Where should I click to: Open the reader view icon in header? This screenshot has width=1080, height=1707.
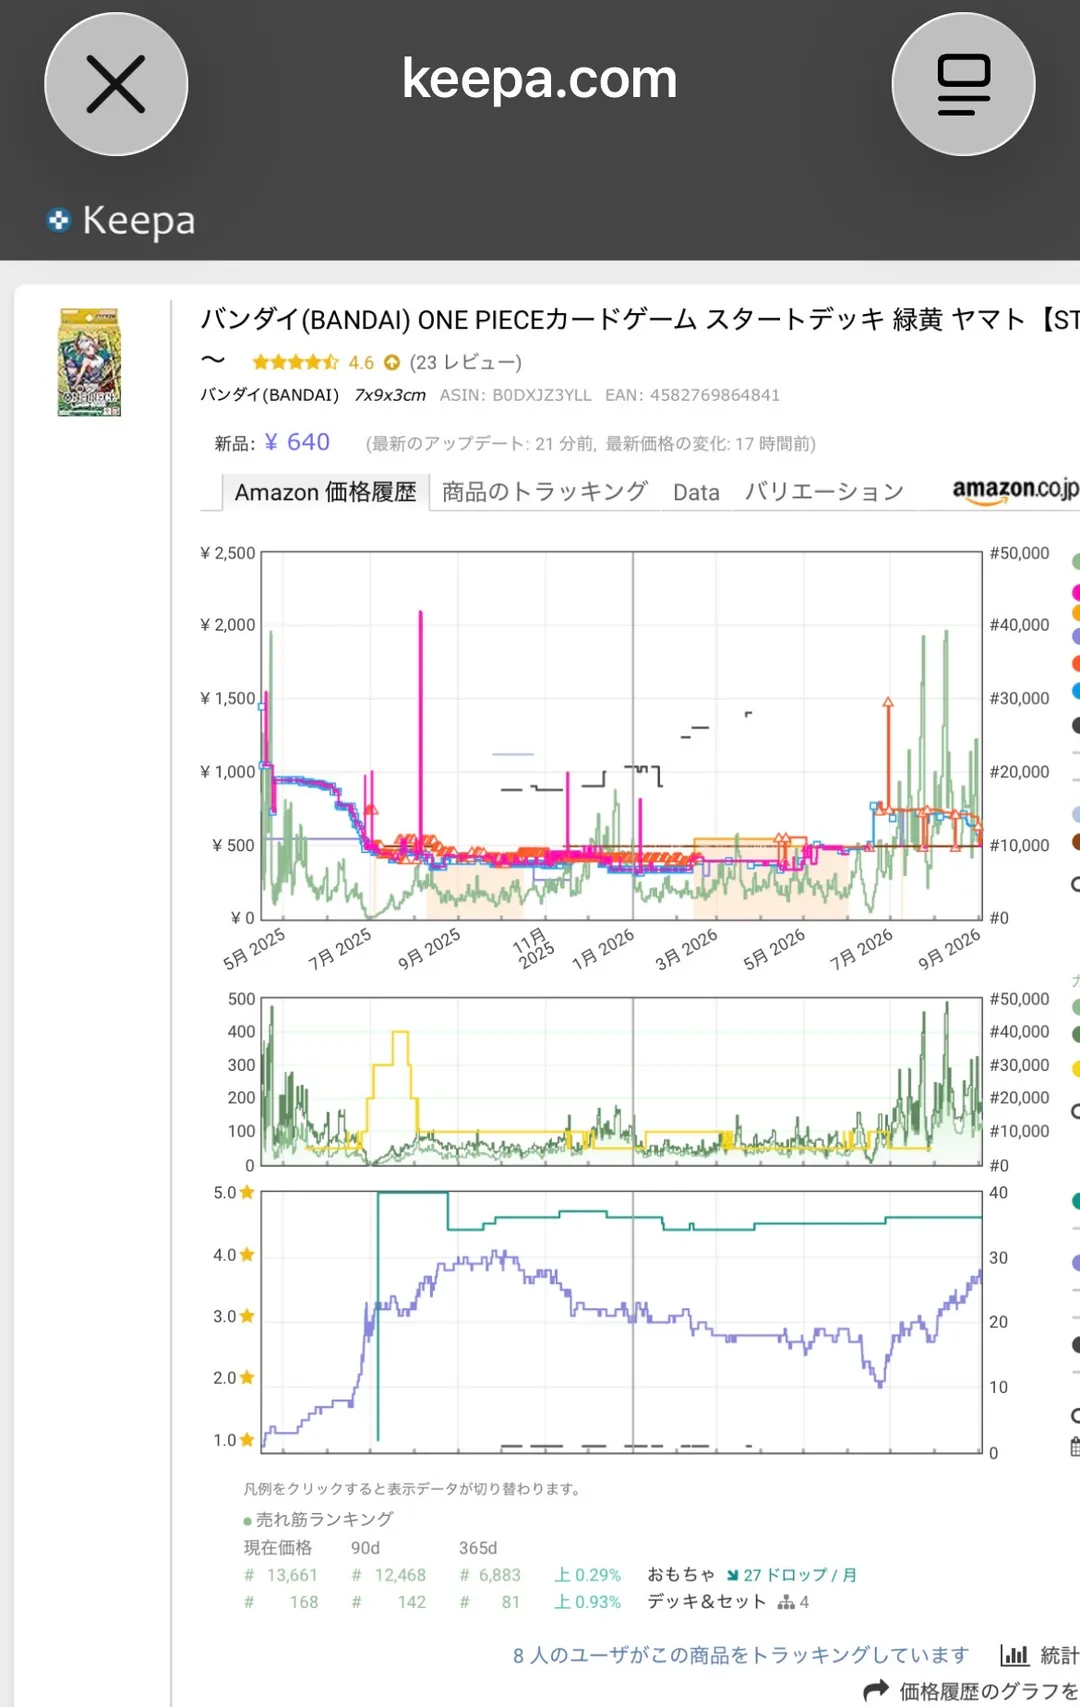tap(963, 84)
